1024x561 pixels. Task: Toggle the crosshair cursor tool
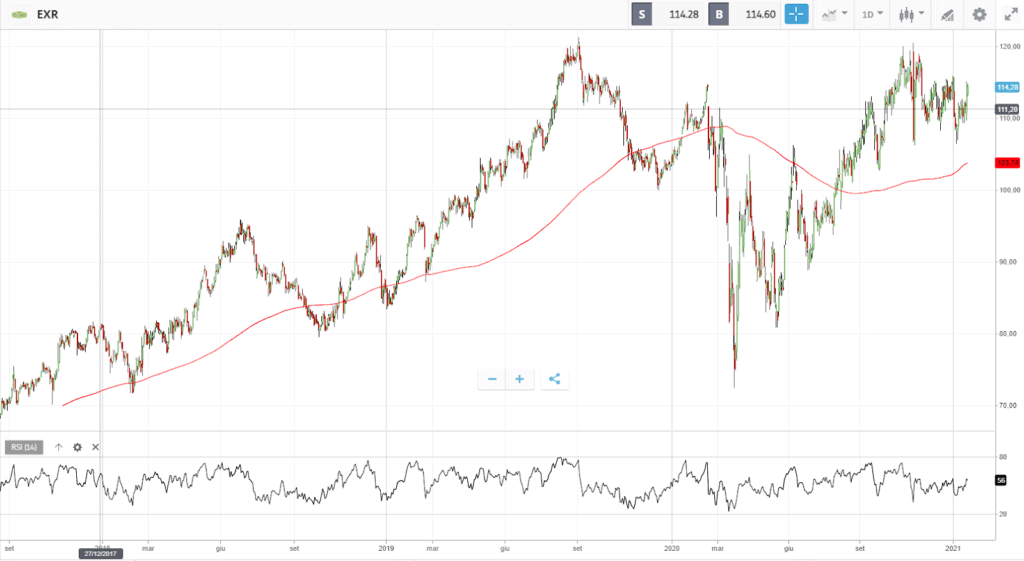pos(796,14)
